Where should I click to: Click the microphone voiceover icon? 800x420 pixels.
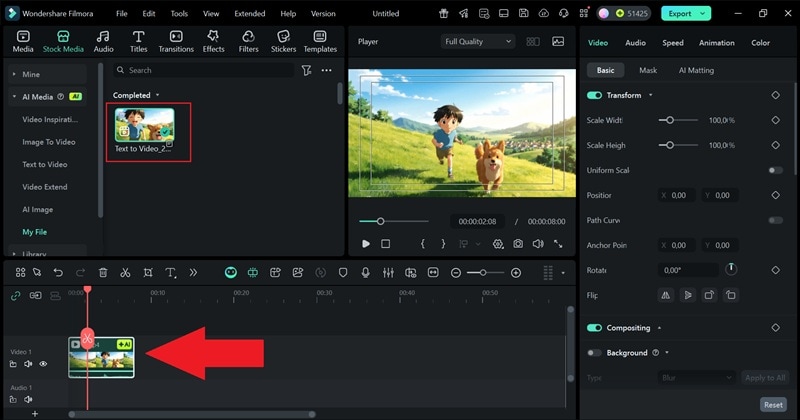(365, 273)
